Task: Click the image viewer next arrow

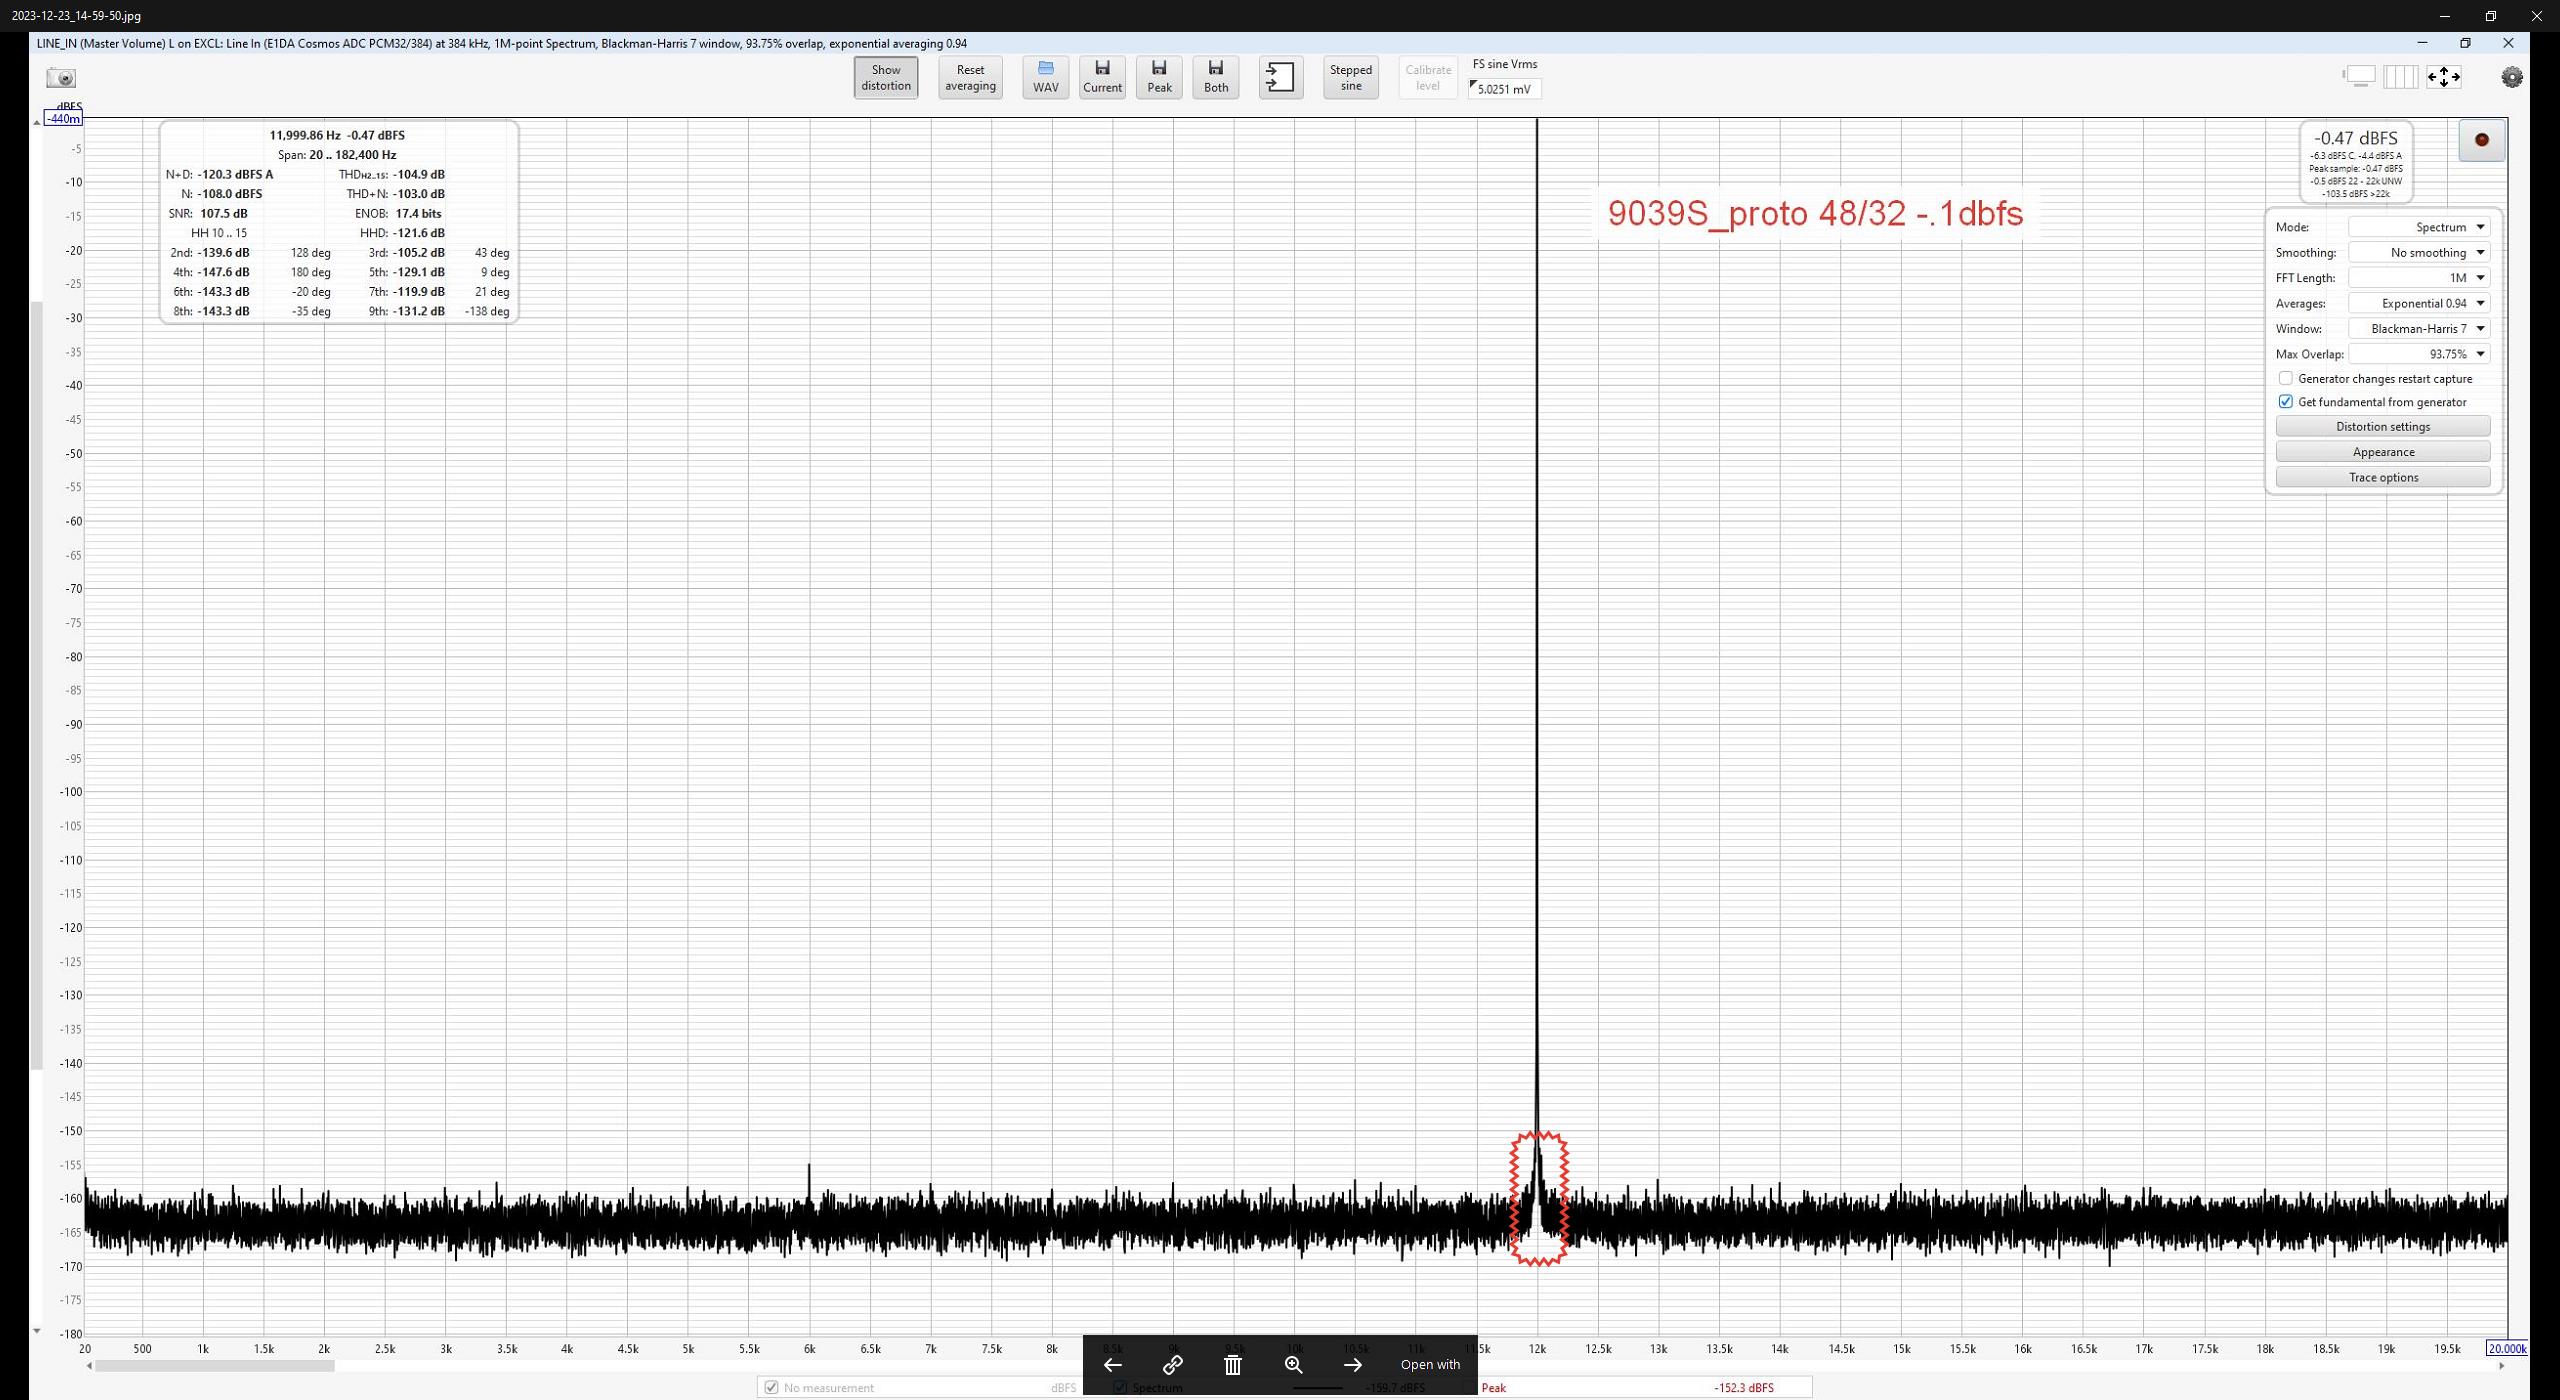Action: pos(1353,1365)
